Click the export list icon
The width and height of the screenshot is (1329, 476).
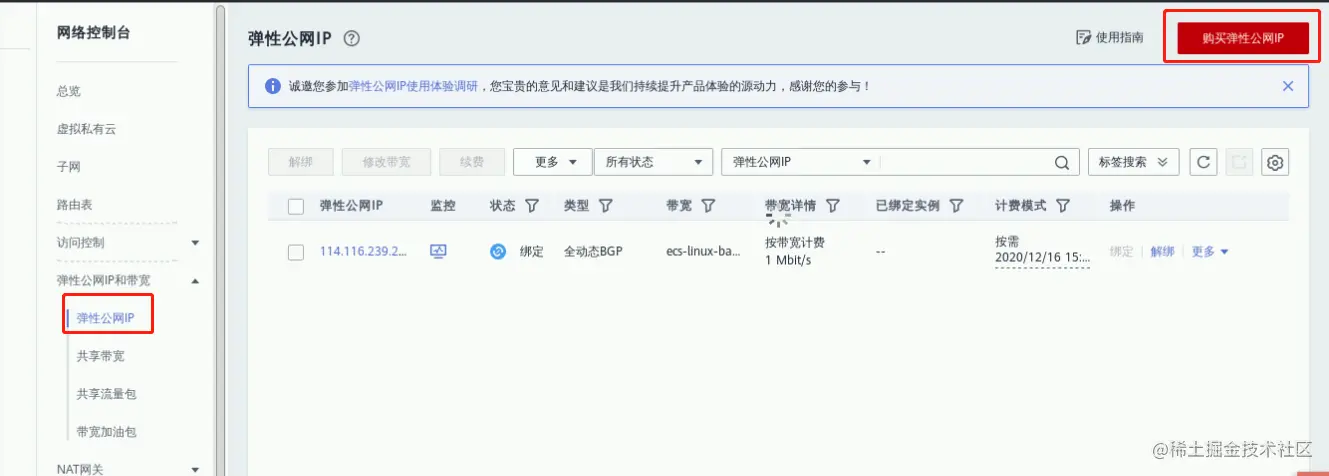[x=1239, y=162]
